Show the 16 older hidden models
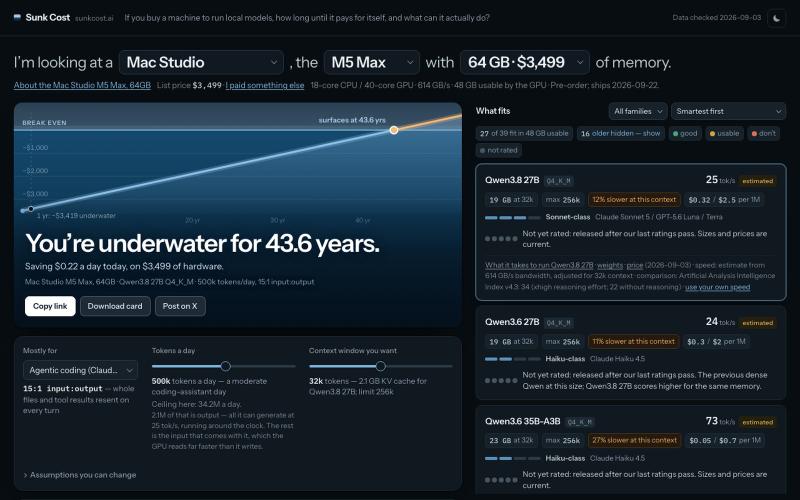Image resolution: width=800 pixels, height=500 pixels. click(620, 133)
